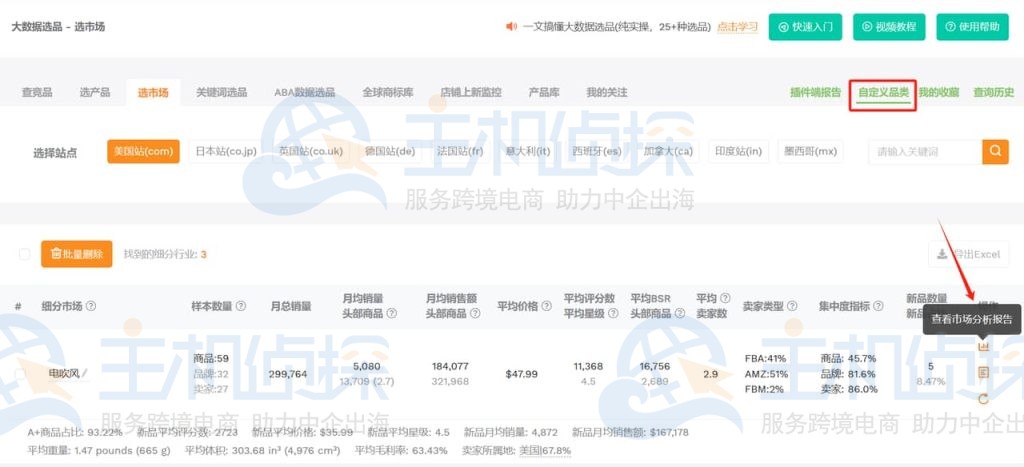Open 关键词选品 tab

click(221, 93)
